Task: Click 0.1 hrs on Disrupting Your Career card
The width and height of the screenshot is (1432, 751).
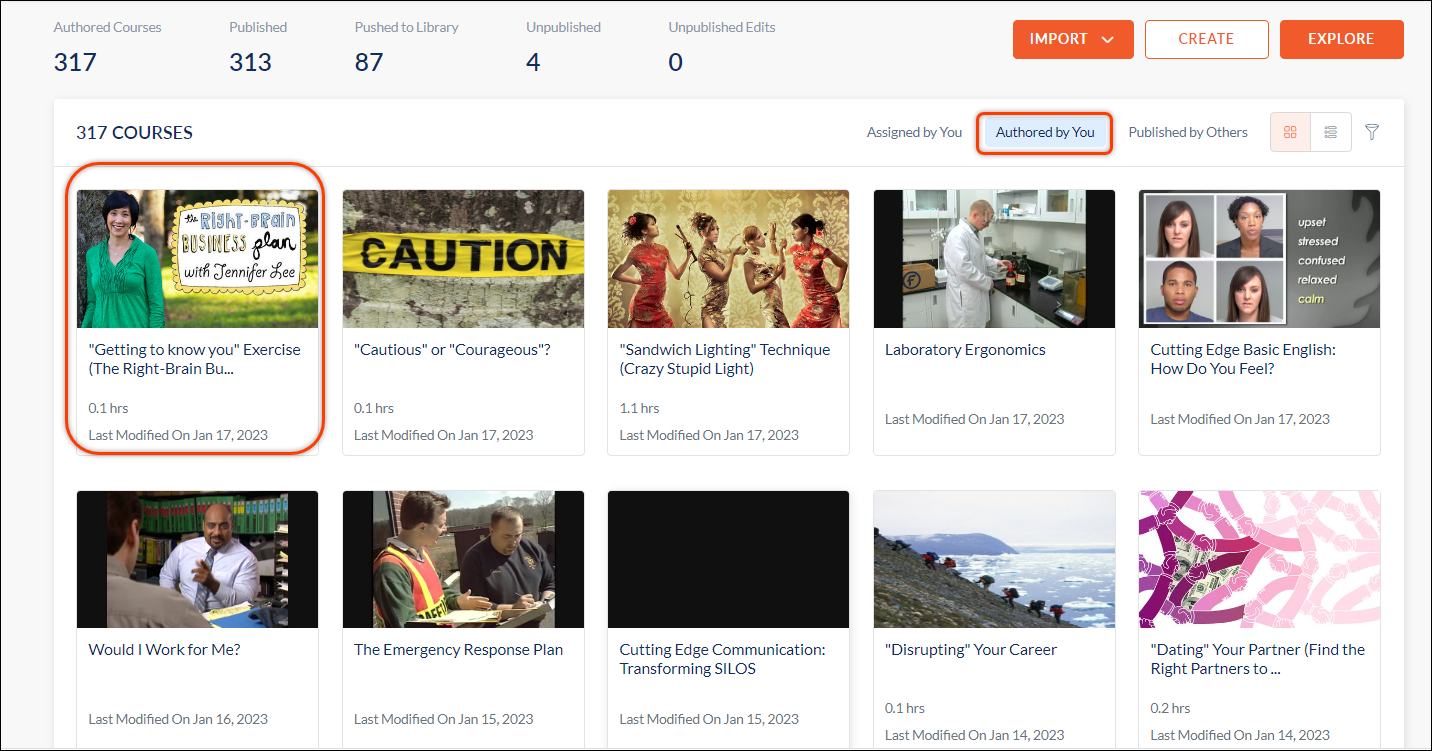Action: click(905, 708)
